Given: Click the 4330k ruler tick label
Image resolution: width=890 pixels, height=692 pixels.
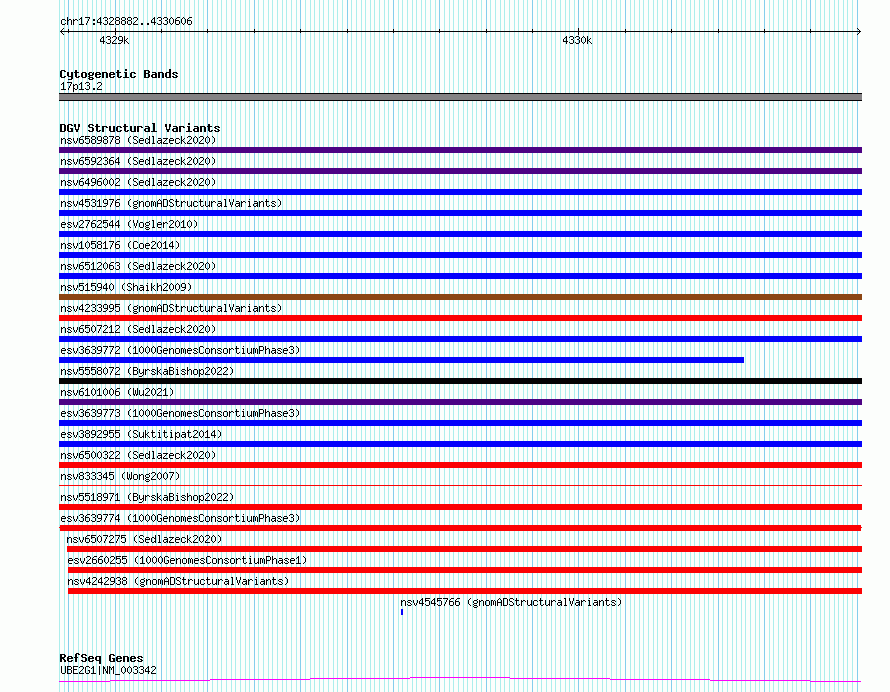Looking at the screenshot, I should point(577,40).
